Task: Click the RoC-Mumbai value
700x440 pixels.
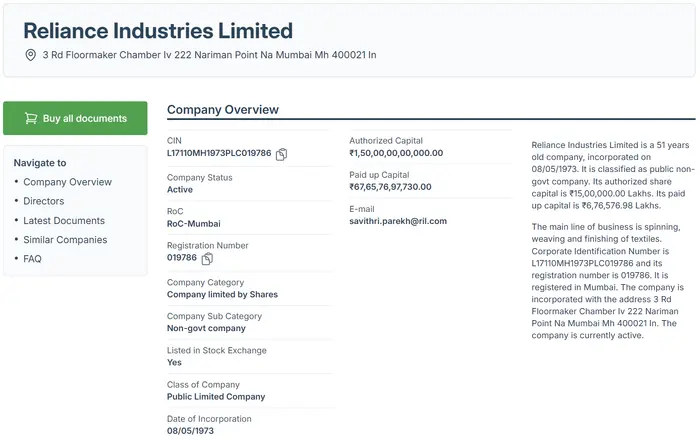Action: click(194, 224)
